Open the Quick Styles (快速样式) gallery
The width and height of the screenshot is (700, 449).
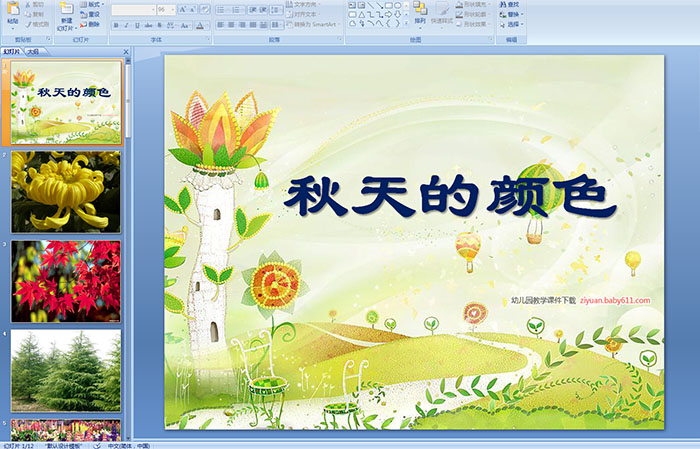(x=442, y=14)
